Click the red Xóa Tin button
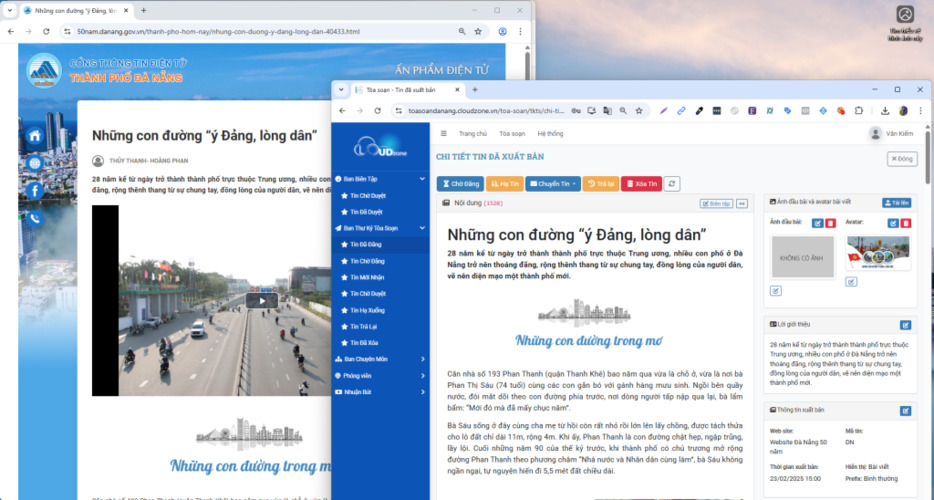This screenshot has width=934, height=500. (x=641, y=184)
